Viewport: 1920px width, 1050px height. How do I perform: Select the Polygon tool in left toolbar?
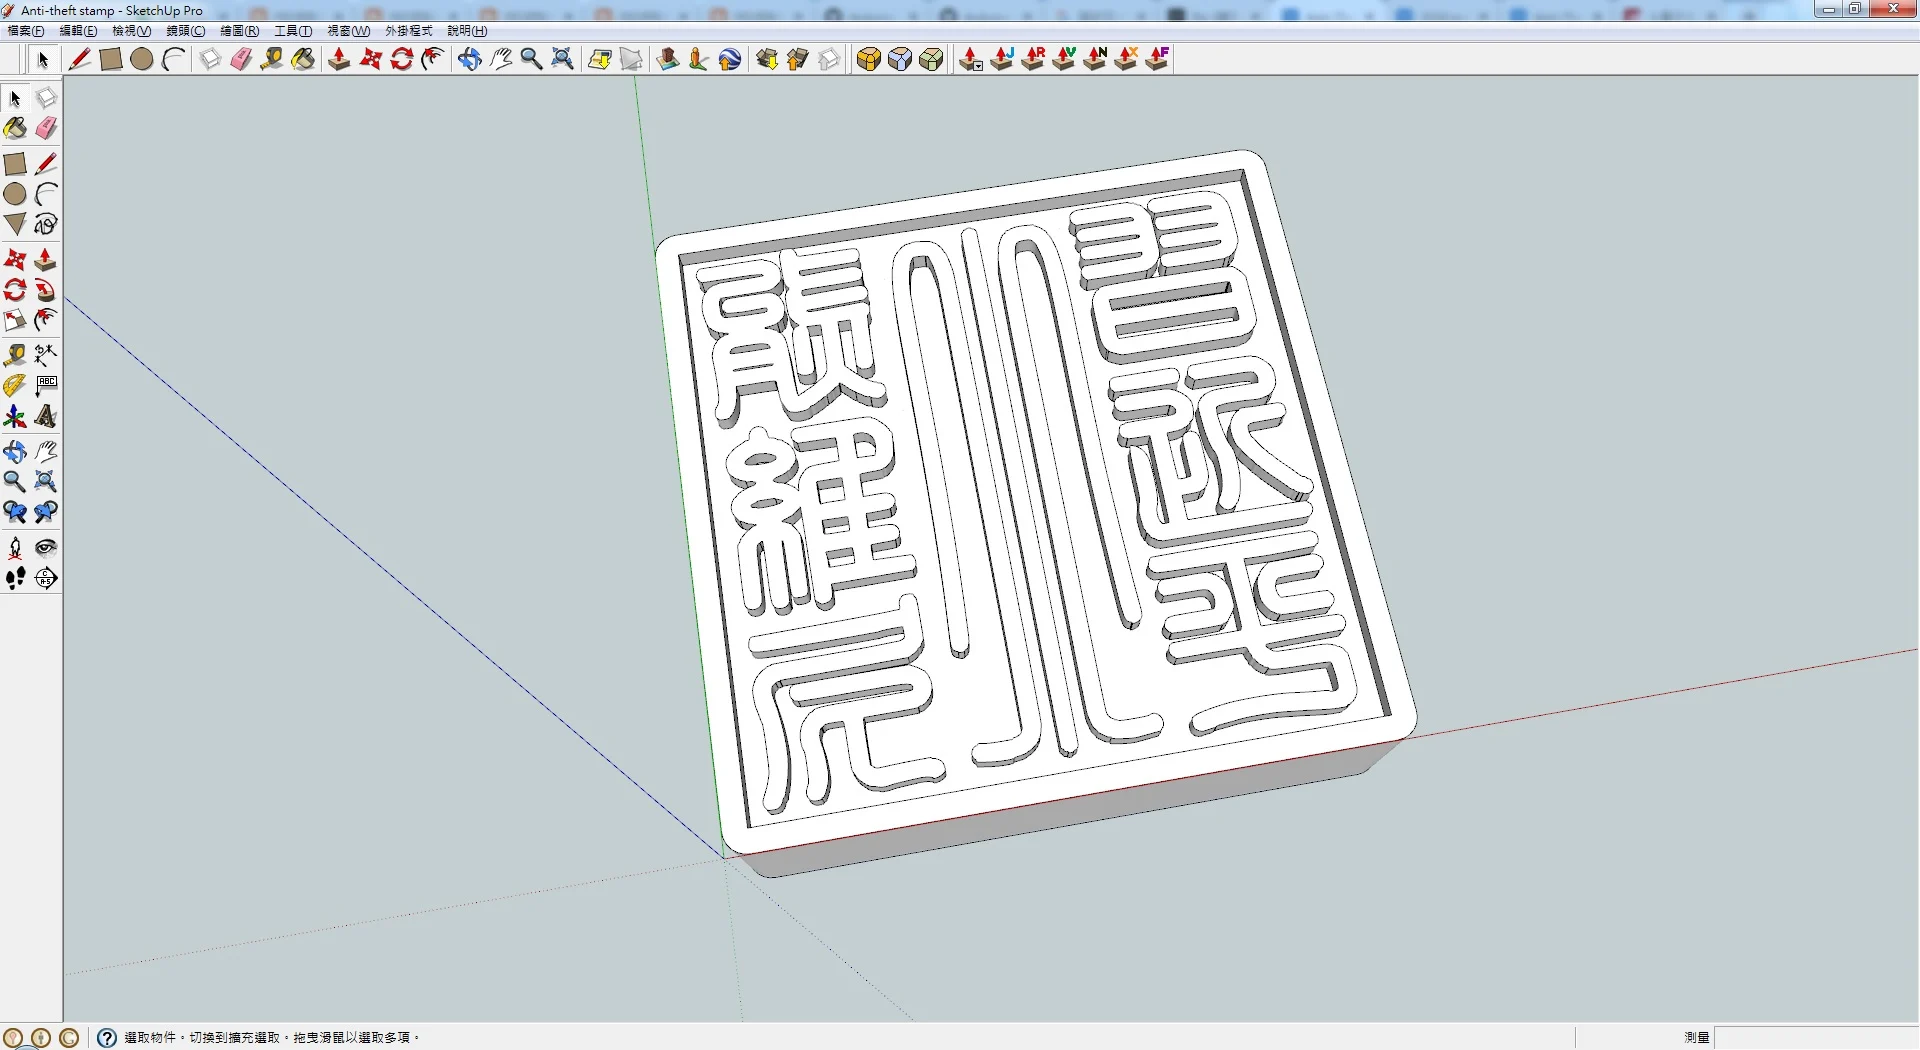pos(15,224)
